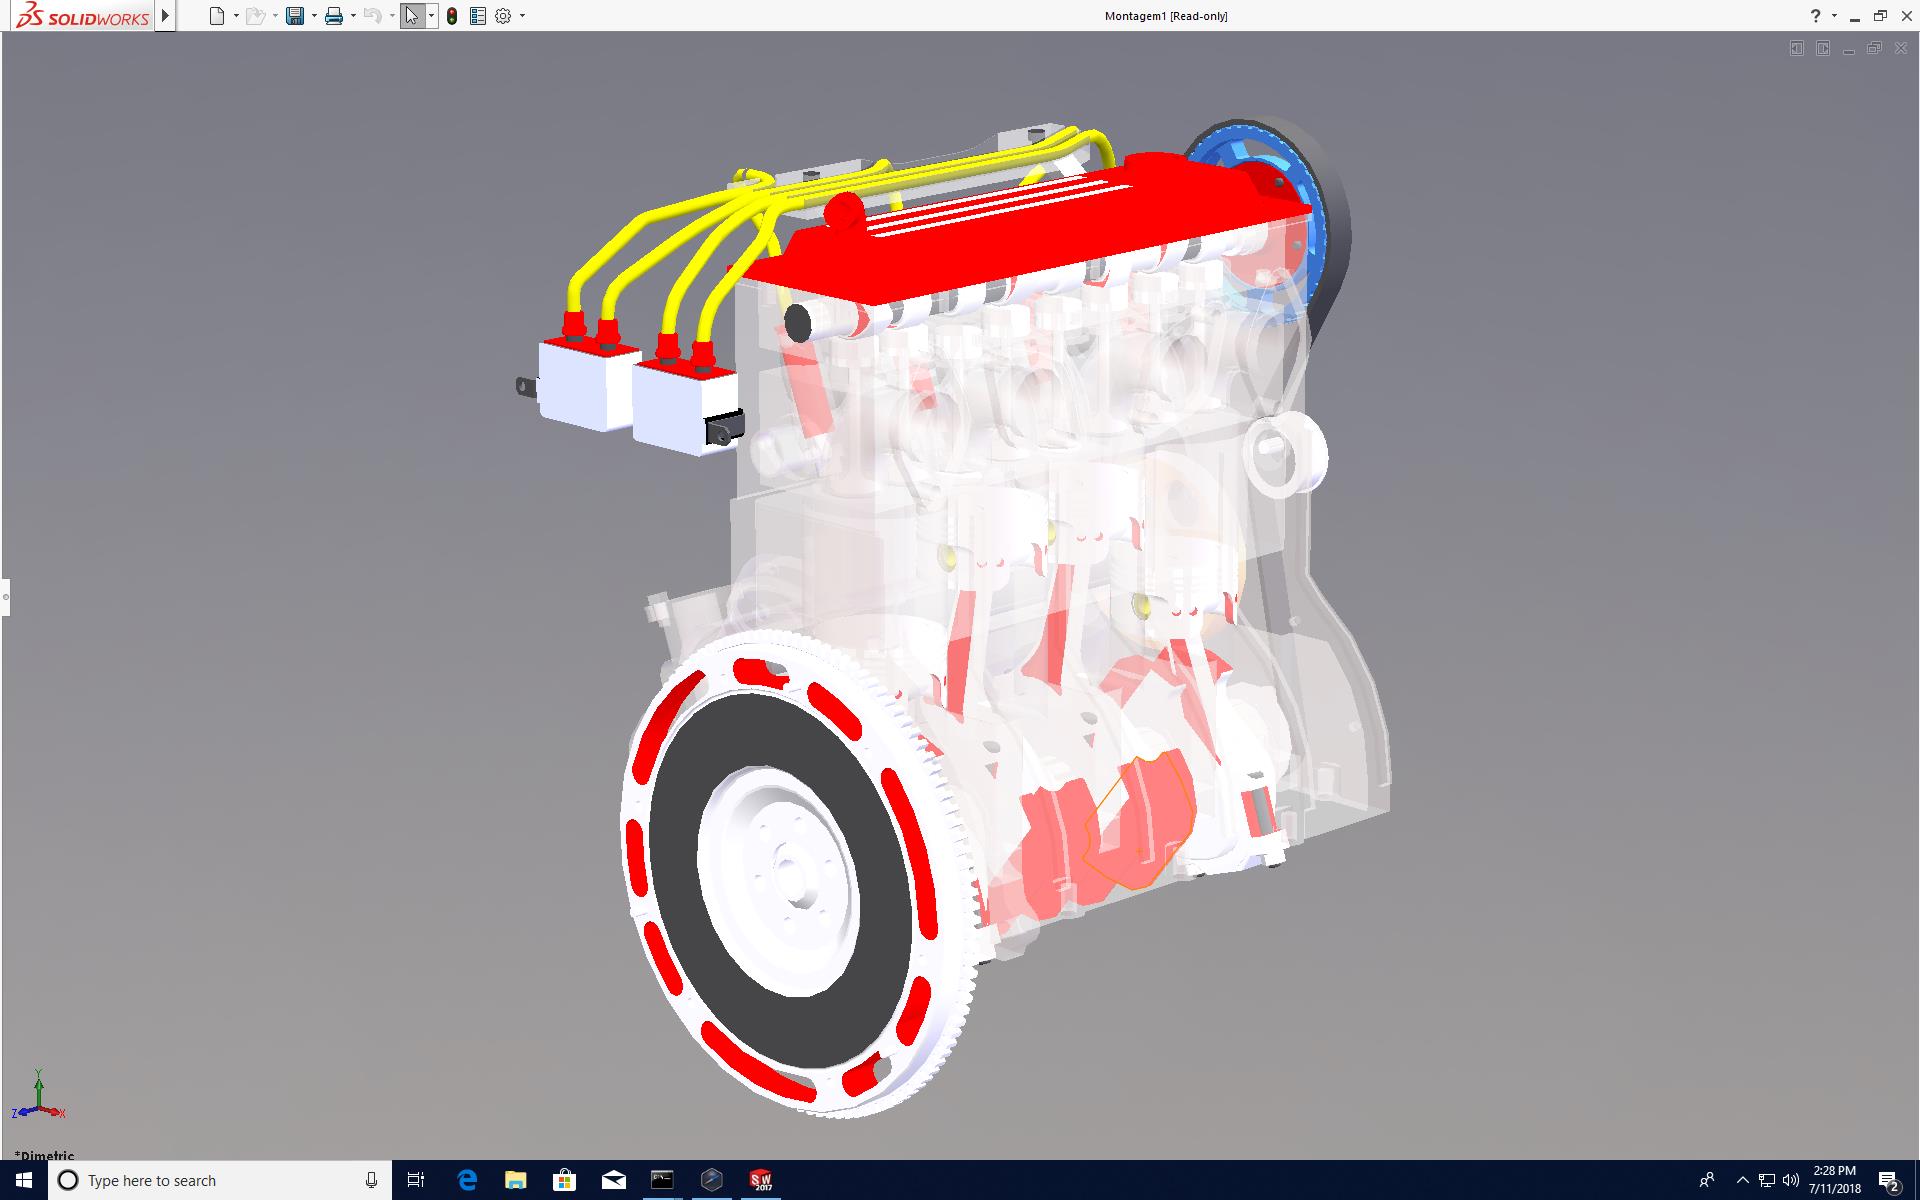This screenshot has height=1200, width=1920.
Task: Open the Save dropdown arrow
Action: [314, 16]
